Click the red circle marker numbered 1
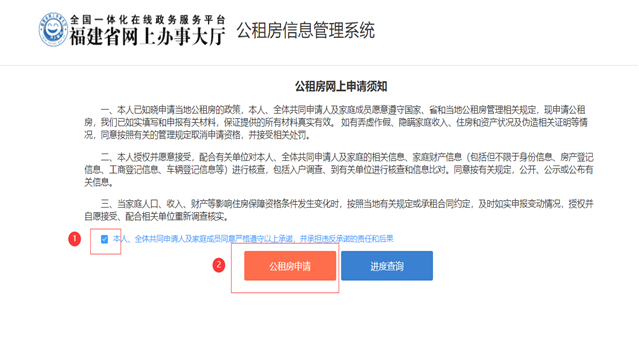This screenshot has height=360, width=639. coord(75,239)
